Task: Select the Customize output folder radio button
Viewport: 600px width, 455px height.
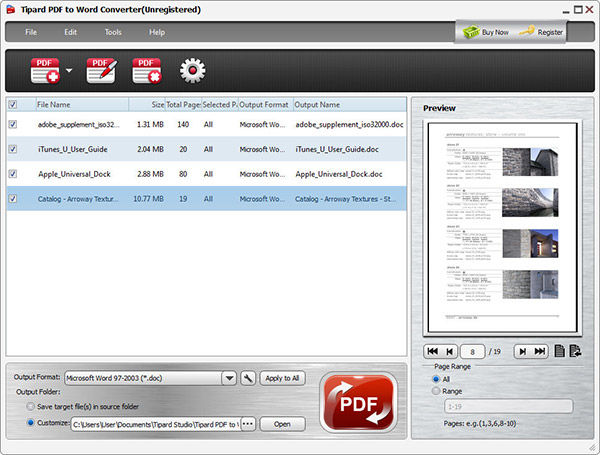Action: pos(31,423)
